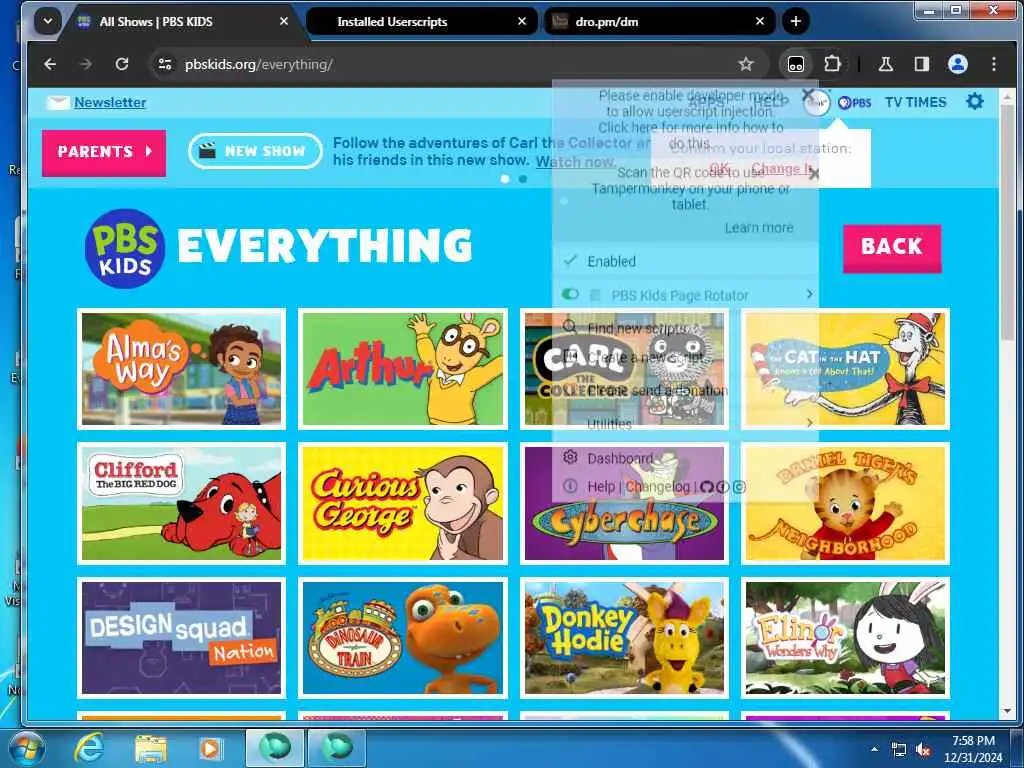Click the local station logo circle
1024x768 pixels.
tap(816, 103)
